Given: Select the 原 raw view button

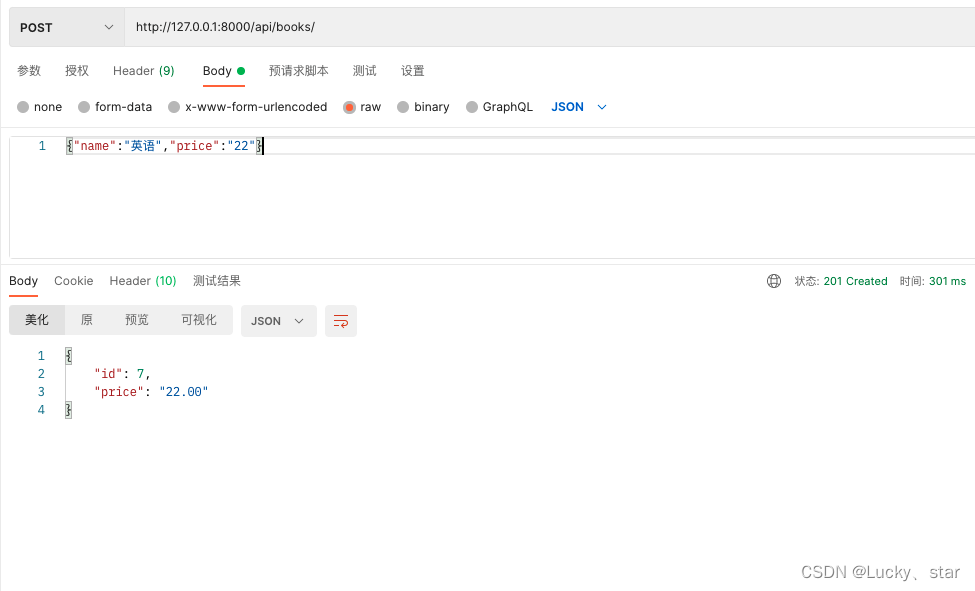Looking at the screenshot, I should pyautogui.click(x=86, y=320).
